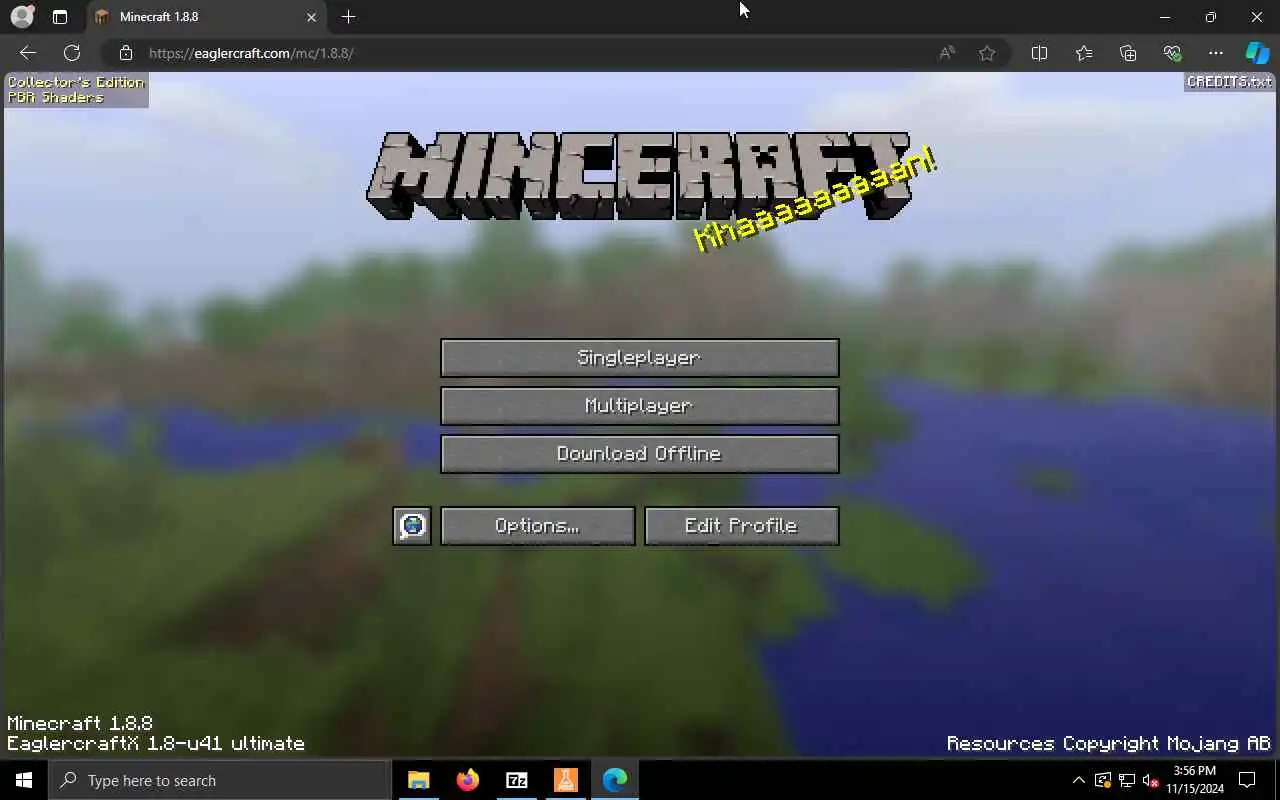
Task: Click the Download Offline button
Action: 640,454
